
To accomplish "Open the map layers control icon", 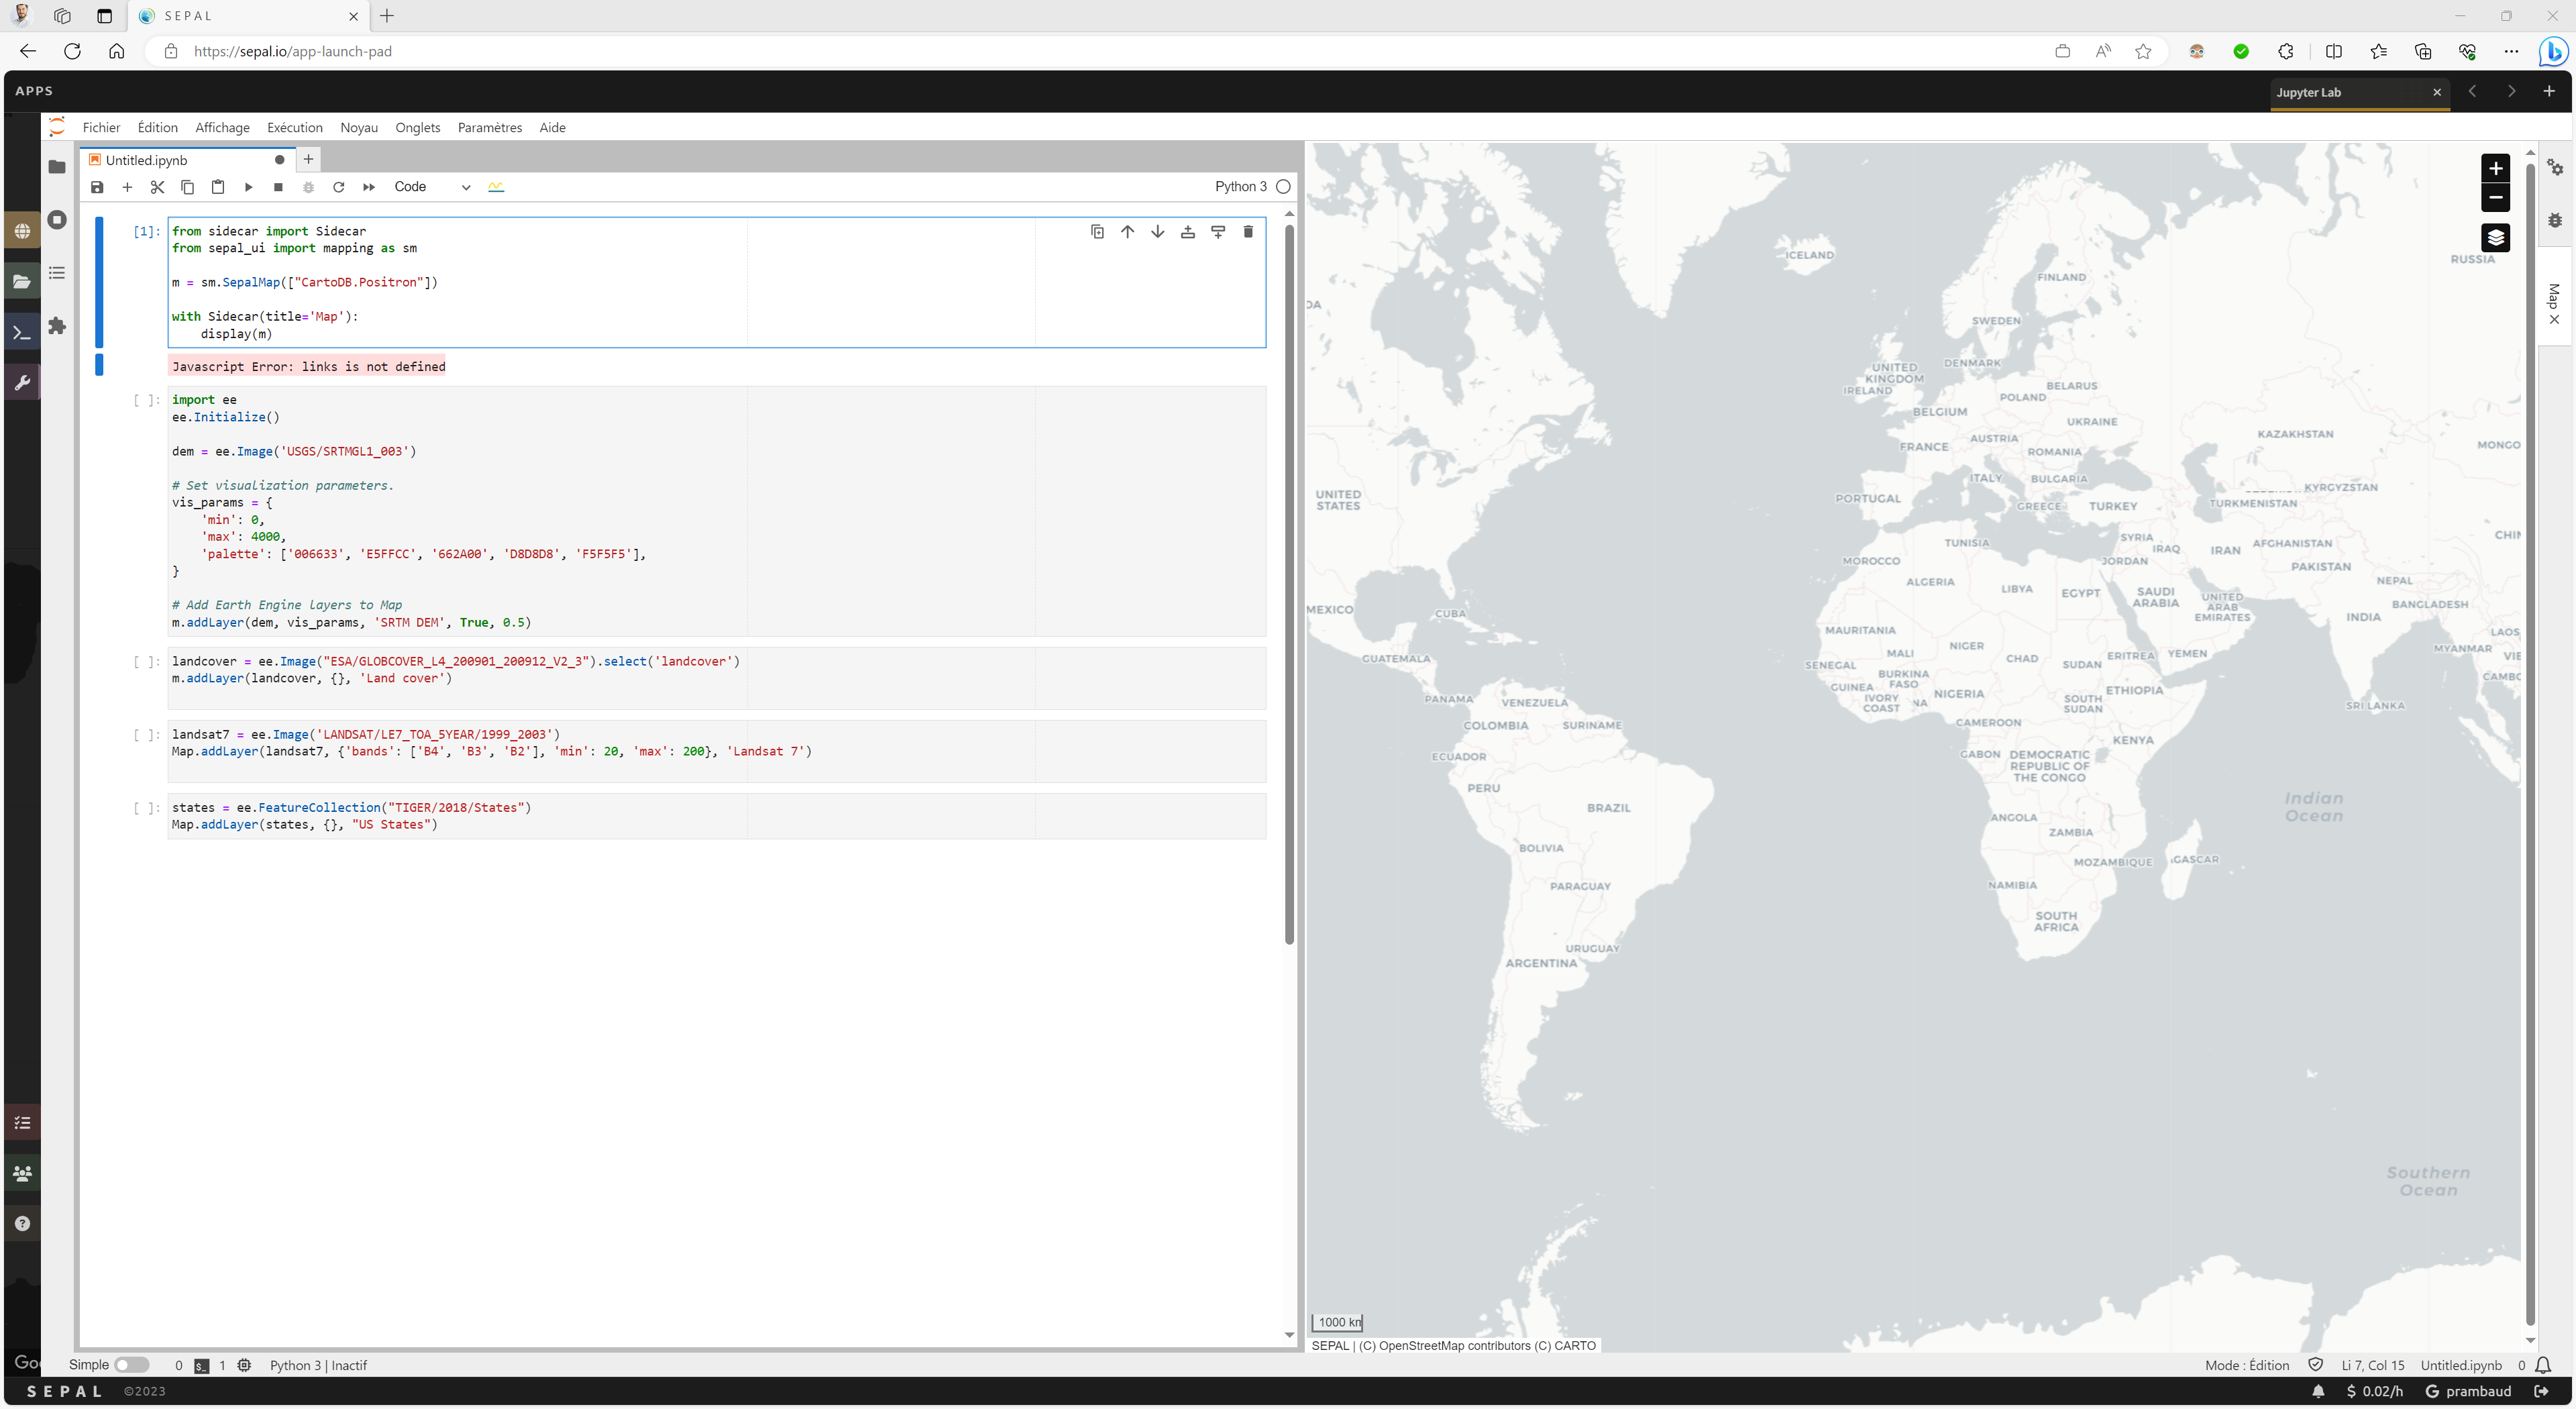I will click(2495, 238).
